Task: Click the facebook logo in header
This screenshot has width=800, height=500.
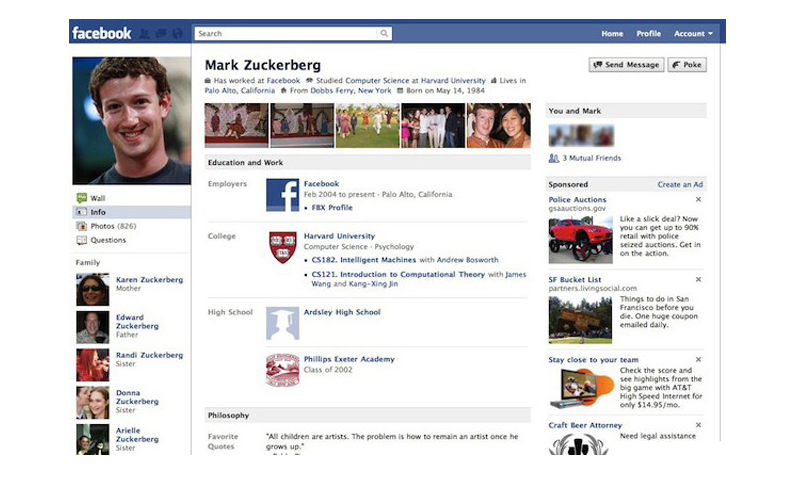Action: click(x=102, y=33)
